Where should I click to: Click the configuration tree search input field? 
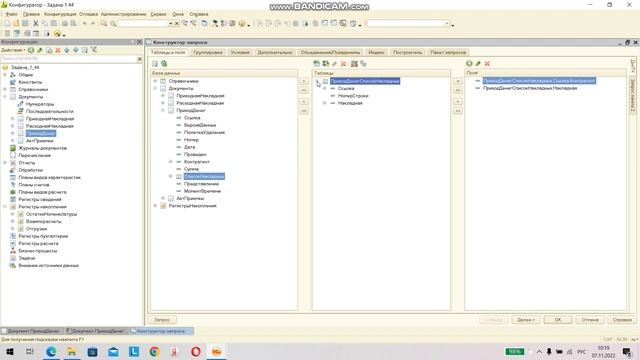(69, 59)
